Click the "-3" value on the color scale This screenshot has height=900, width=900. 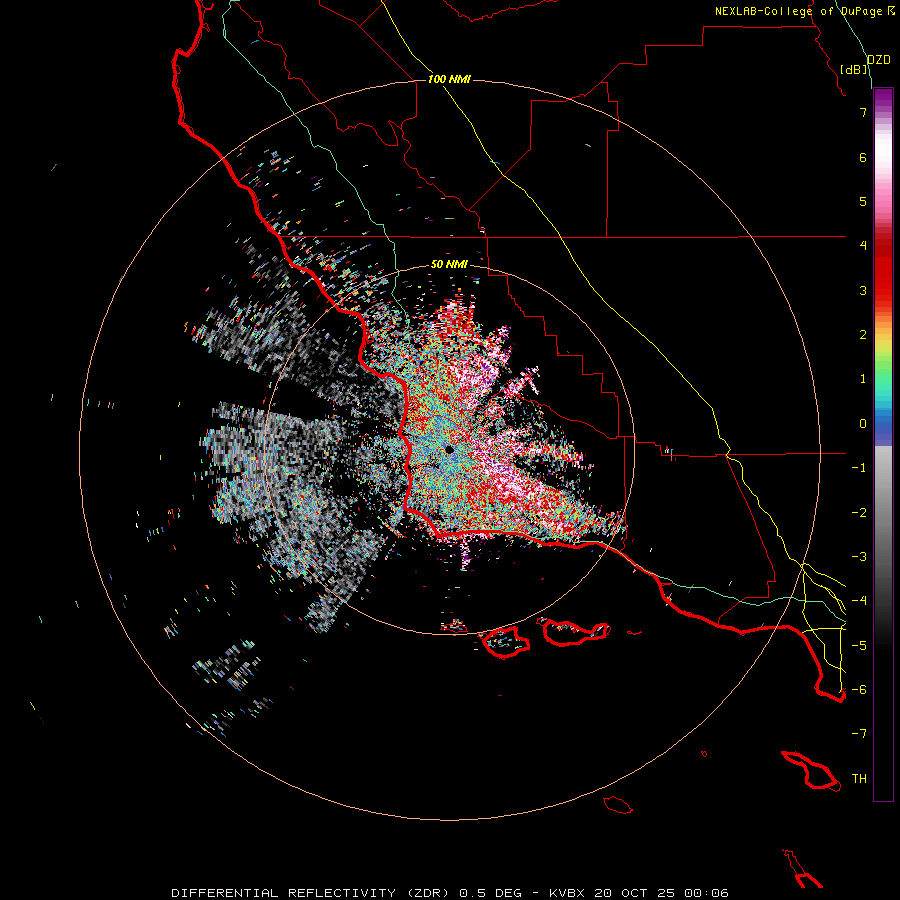(x=859, y=557)
